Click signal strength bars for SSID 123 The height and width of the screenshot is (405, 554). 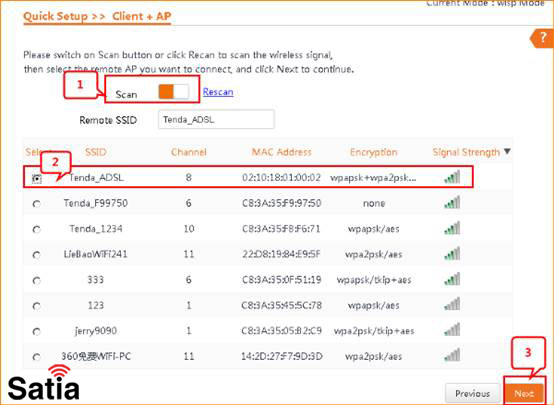coord(452,304)
